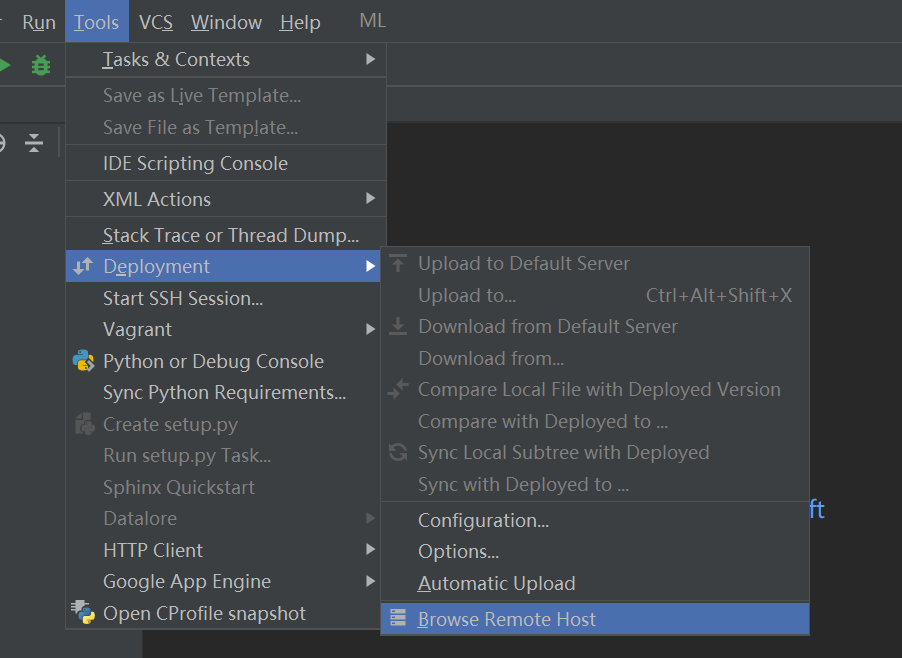Click the Python console icon
902x658 pixels.
[84, 361]
